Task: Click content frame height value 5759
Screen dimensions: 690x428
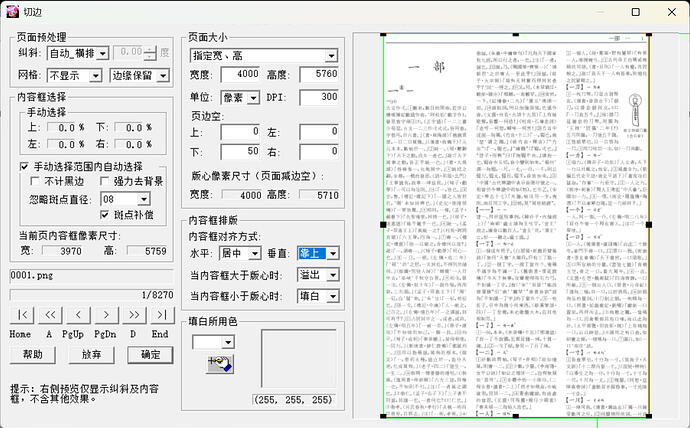Action: 147,251
